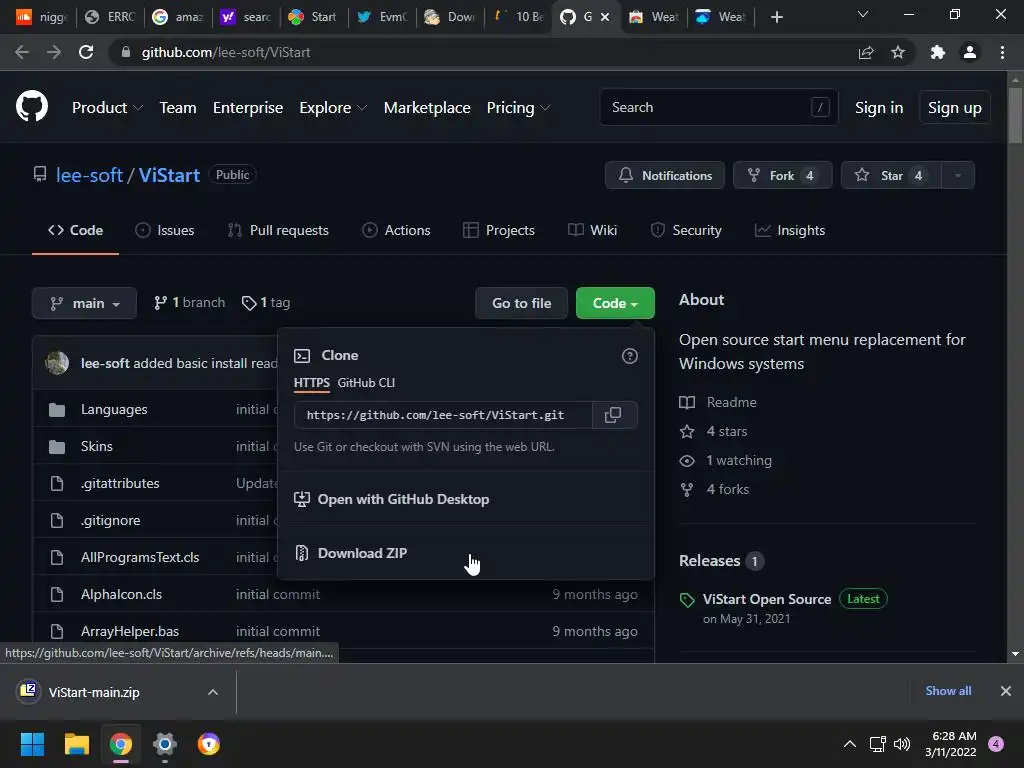
Task: Open the Readme link in About
Action: coord(731,402)
